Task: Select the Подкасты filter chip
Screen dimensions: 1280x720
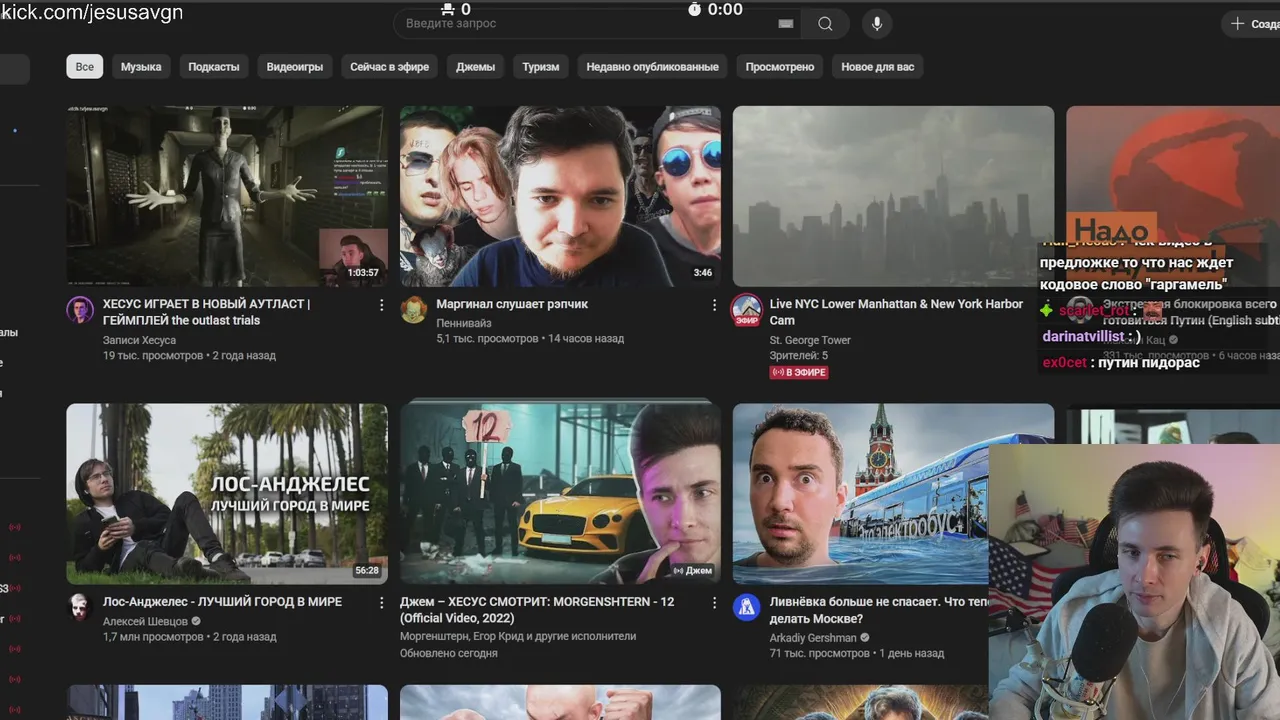Action: [214, 67]
